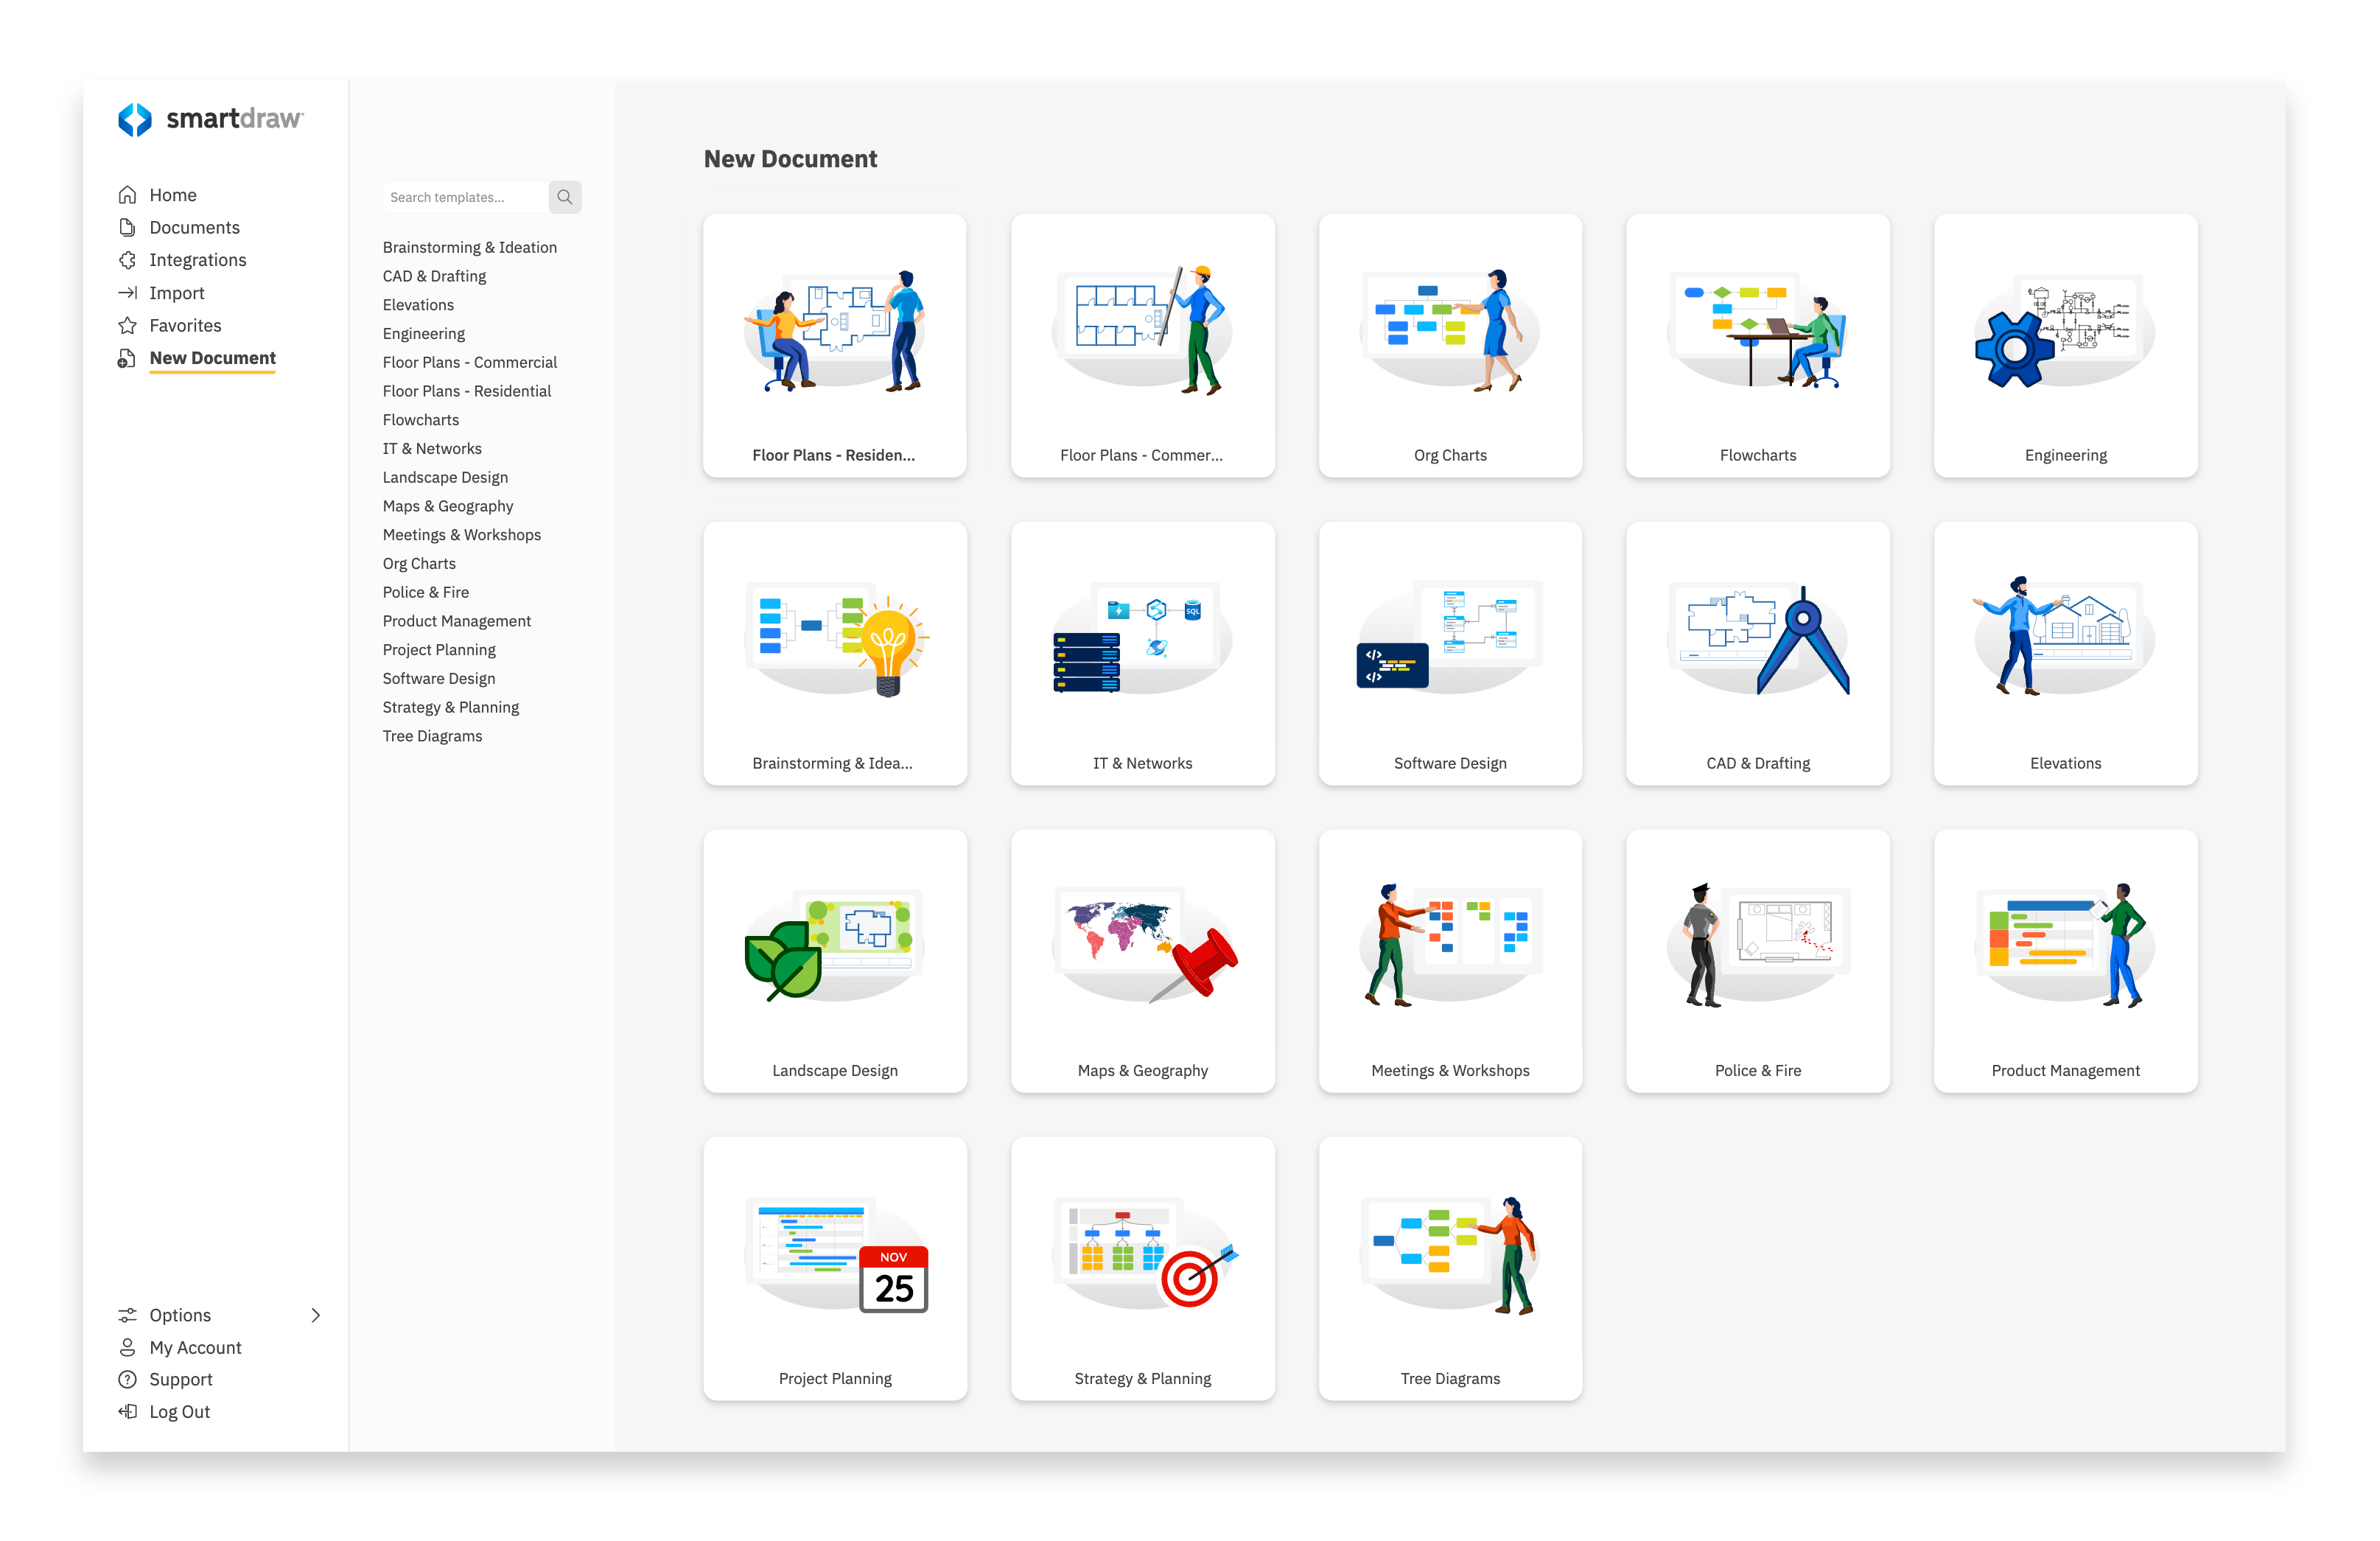Screen dimensions: 2380x1541
Task: Select Org Charts in the category list
Action: pyautogui.click(x=418, y=563)
